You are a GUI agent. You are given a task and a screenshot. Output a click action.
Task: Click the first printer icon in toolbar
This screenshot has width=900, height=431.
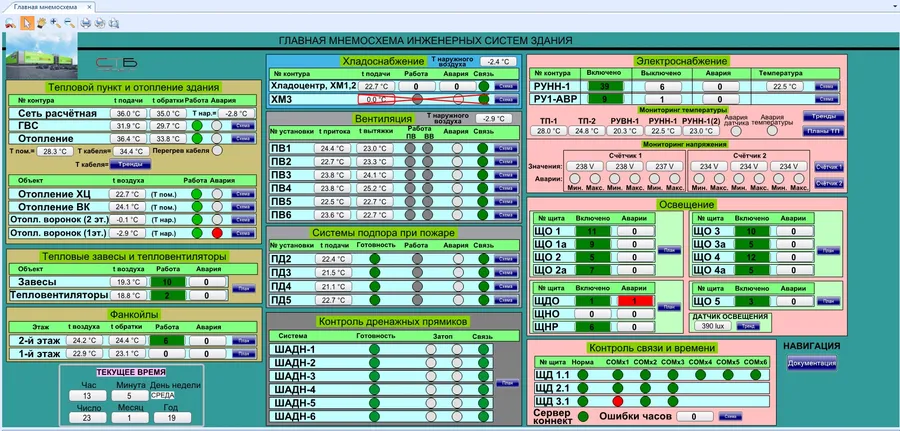click(86, 21)
